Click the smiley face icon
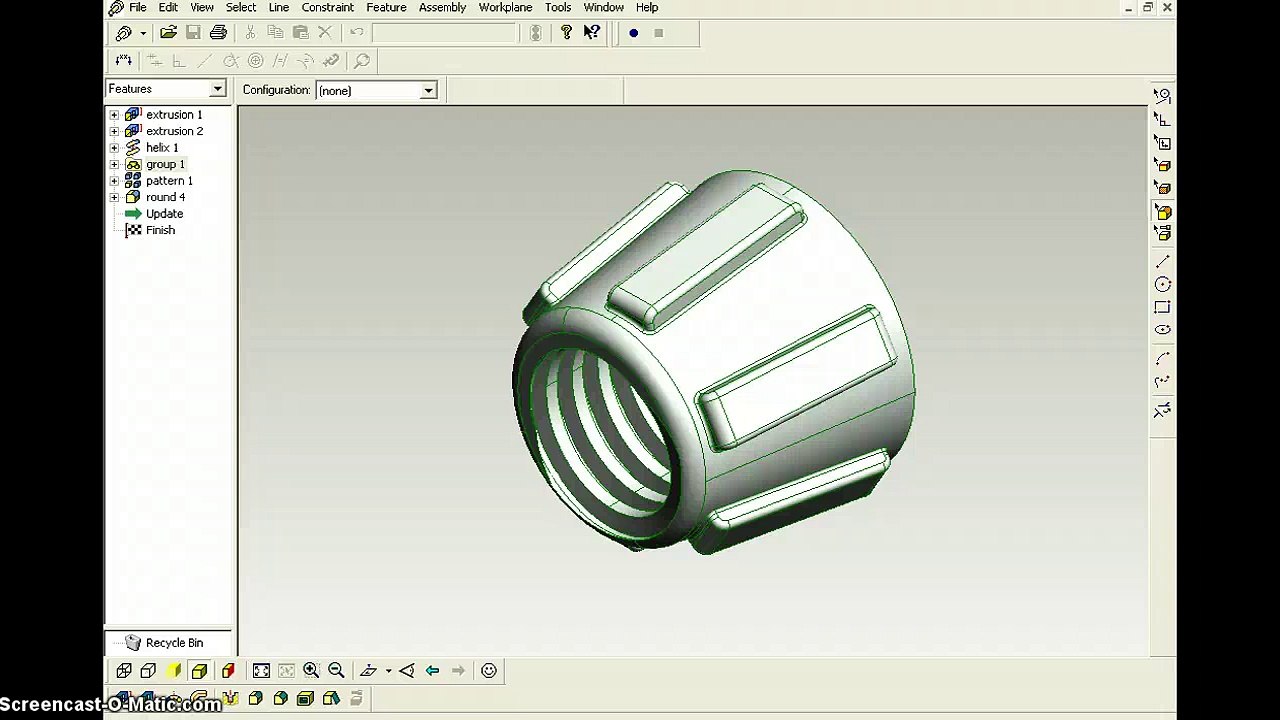This screenshot has height=720, width=1280. pyautogui.click(x=489, y=671)
